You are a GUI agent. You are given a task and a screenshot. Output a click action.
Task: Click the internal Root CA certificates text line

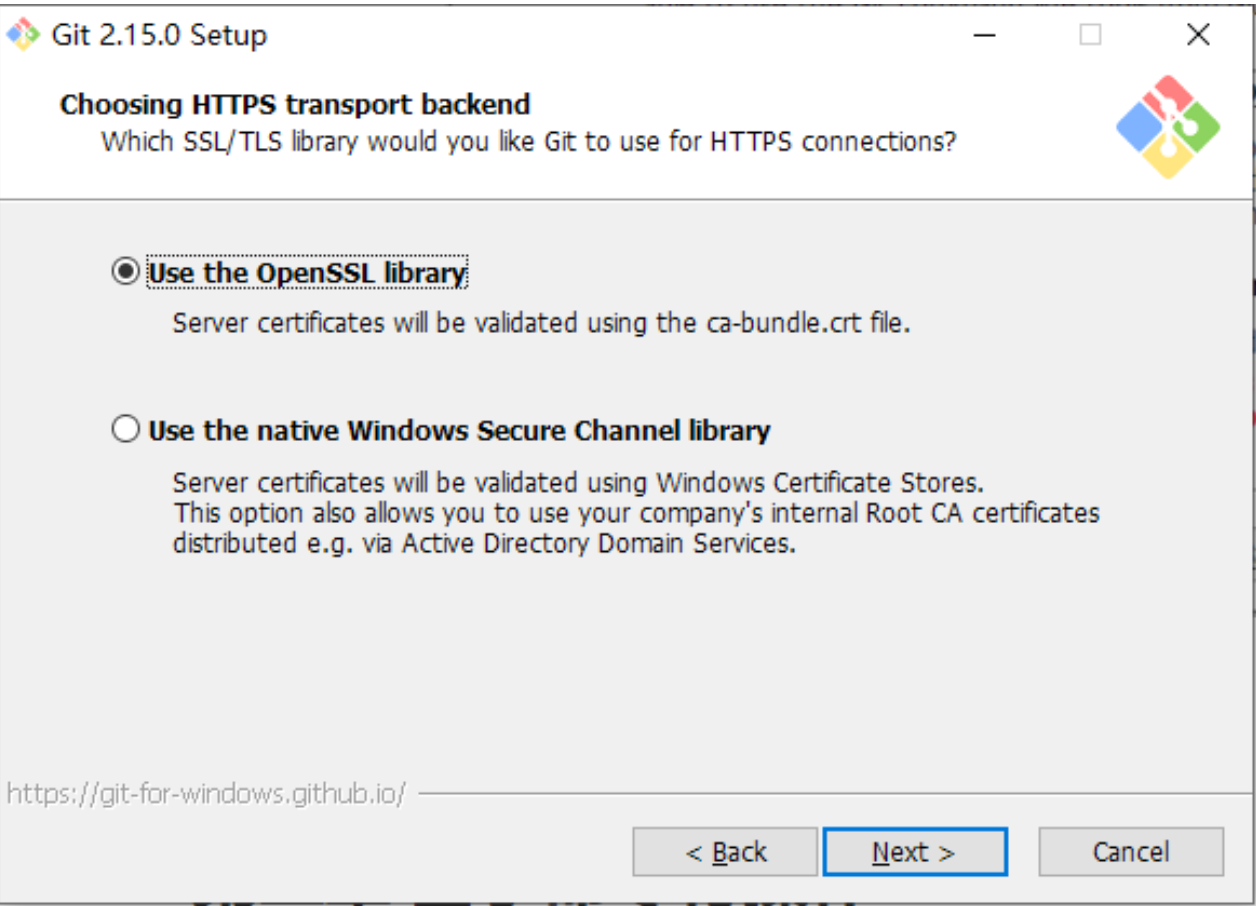click(x=636, y=513)
